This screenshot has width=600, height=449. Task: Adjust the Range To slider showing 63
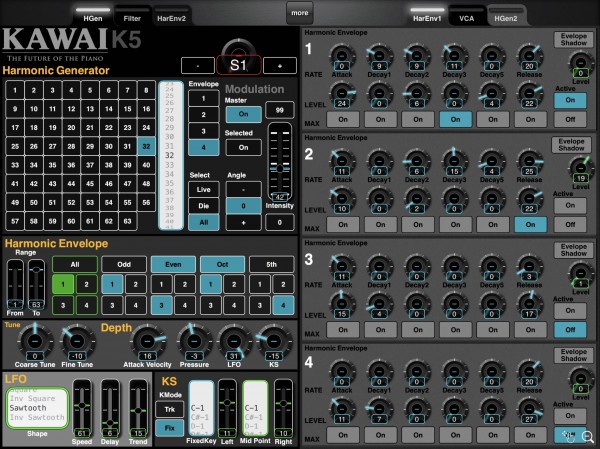(36, 284)
